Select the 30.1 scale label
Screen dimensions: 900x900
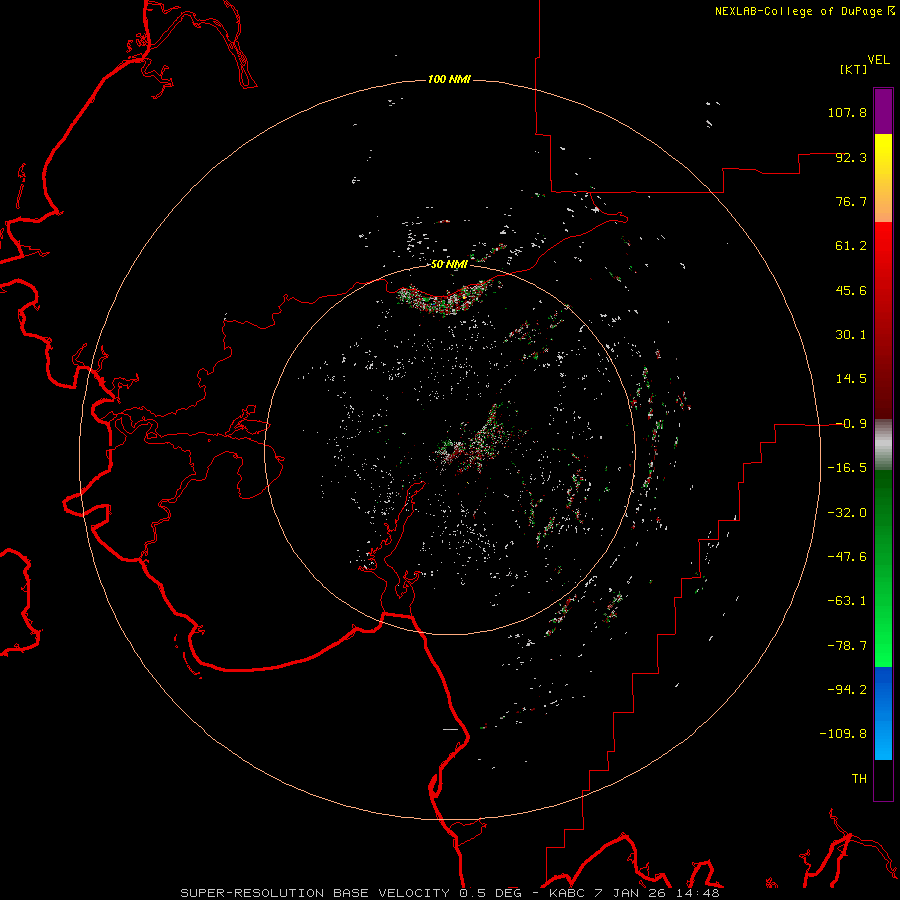point(851,335)
